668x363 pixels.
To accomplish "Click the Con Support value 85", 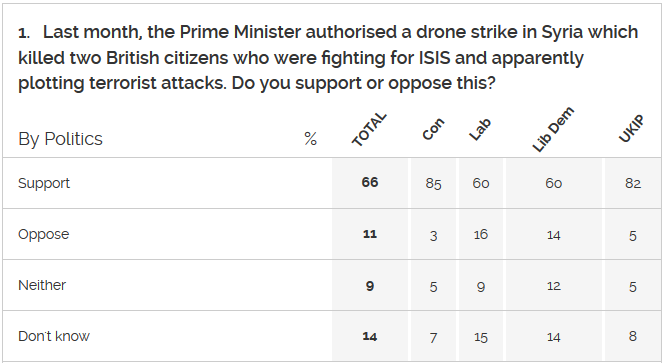I will 433,184.
